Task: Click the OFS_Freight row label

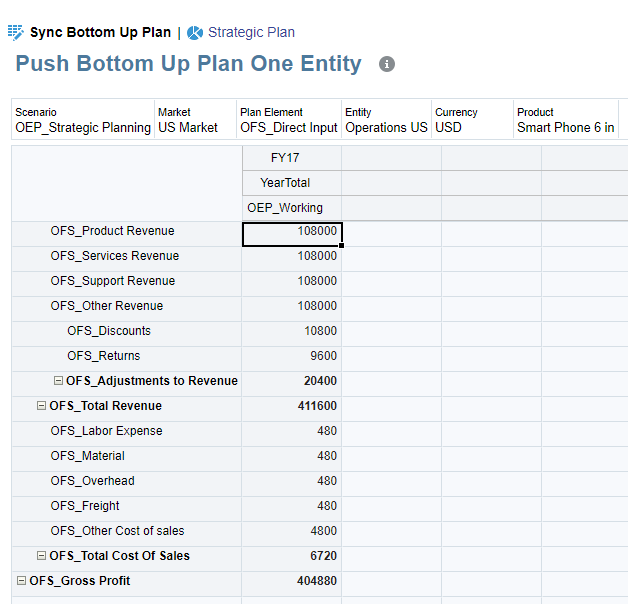Action: pos(85,506)
